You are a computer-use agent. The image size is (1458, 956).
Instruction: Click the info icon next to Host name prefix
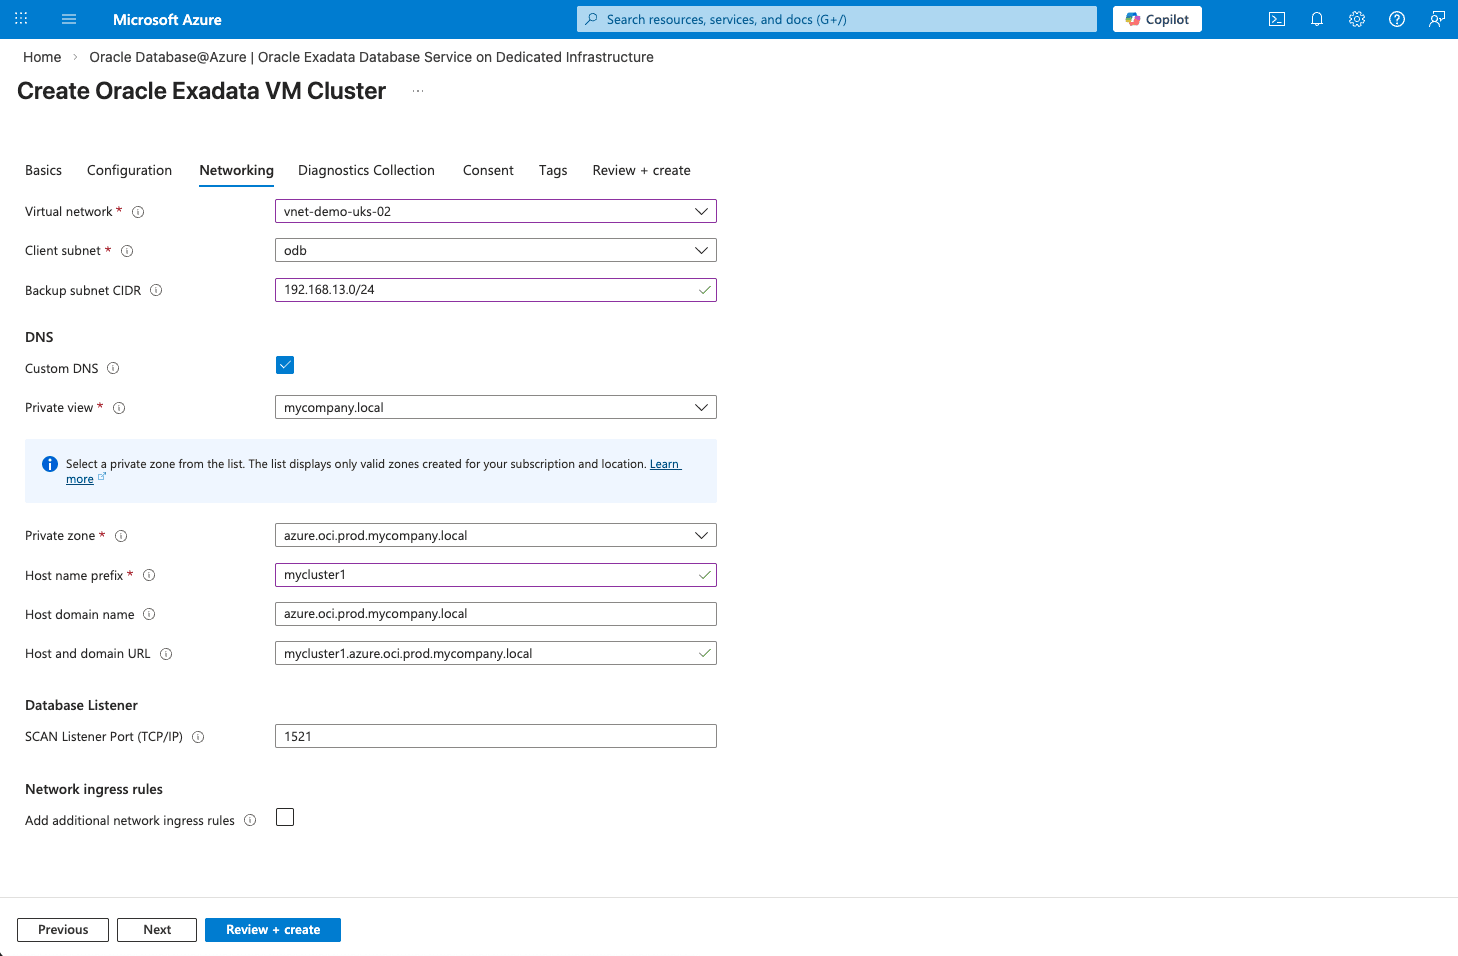tap(148, 575)
